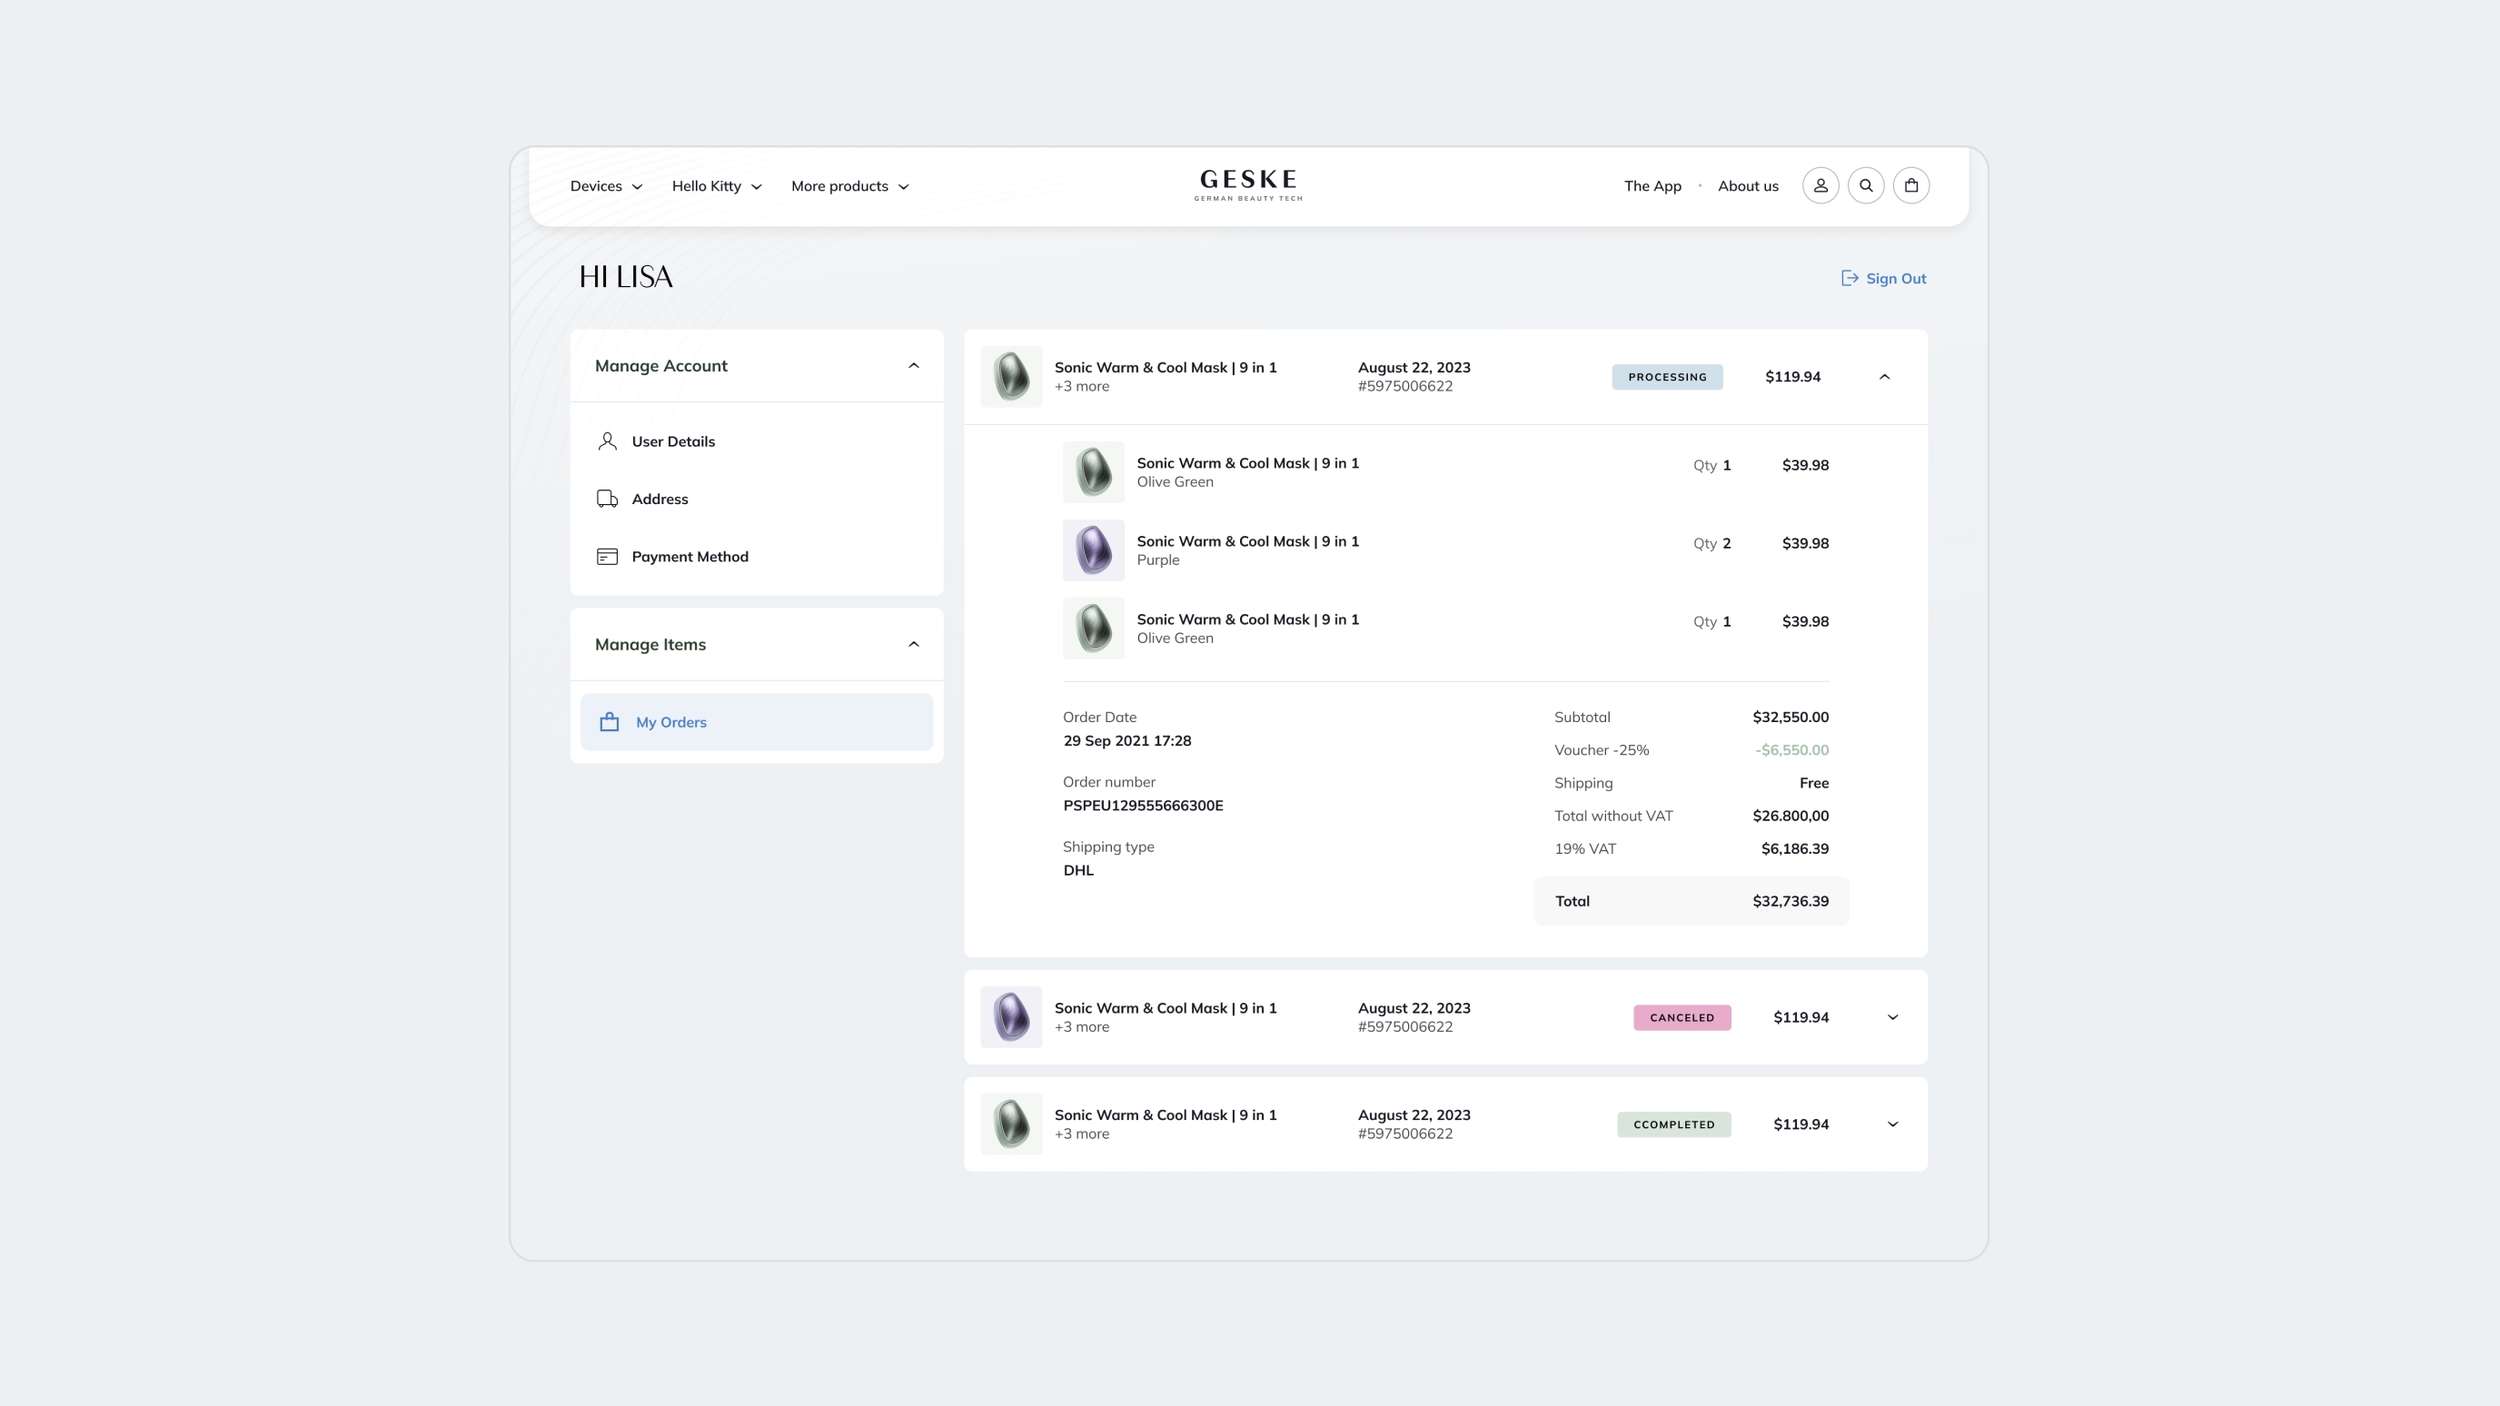Click the Sign Out link
Screen dimensions: 2500x1406
pos(1883,279)
